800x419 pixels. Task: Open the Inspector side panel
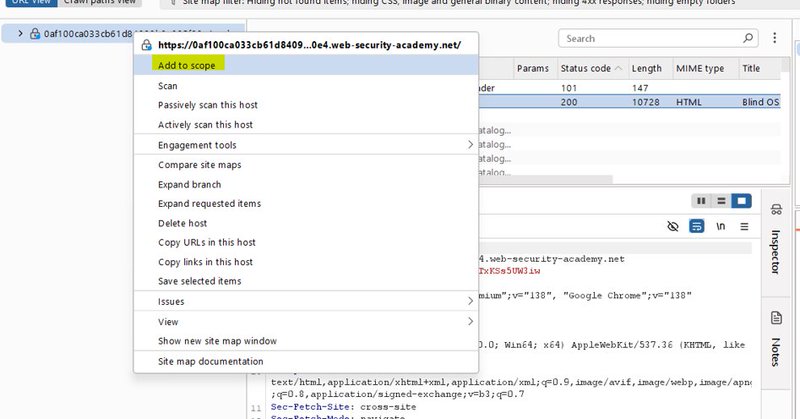pos(776,251)
